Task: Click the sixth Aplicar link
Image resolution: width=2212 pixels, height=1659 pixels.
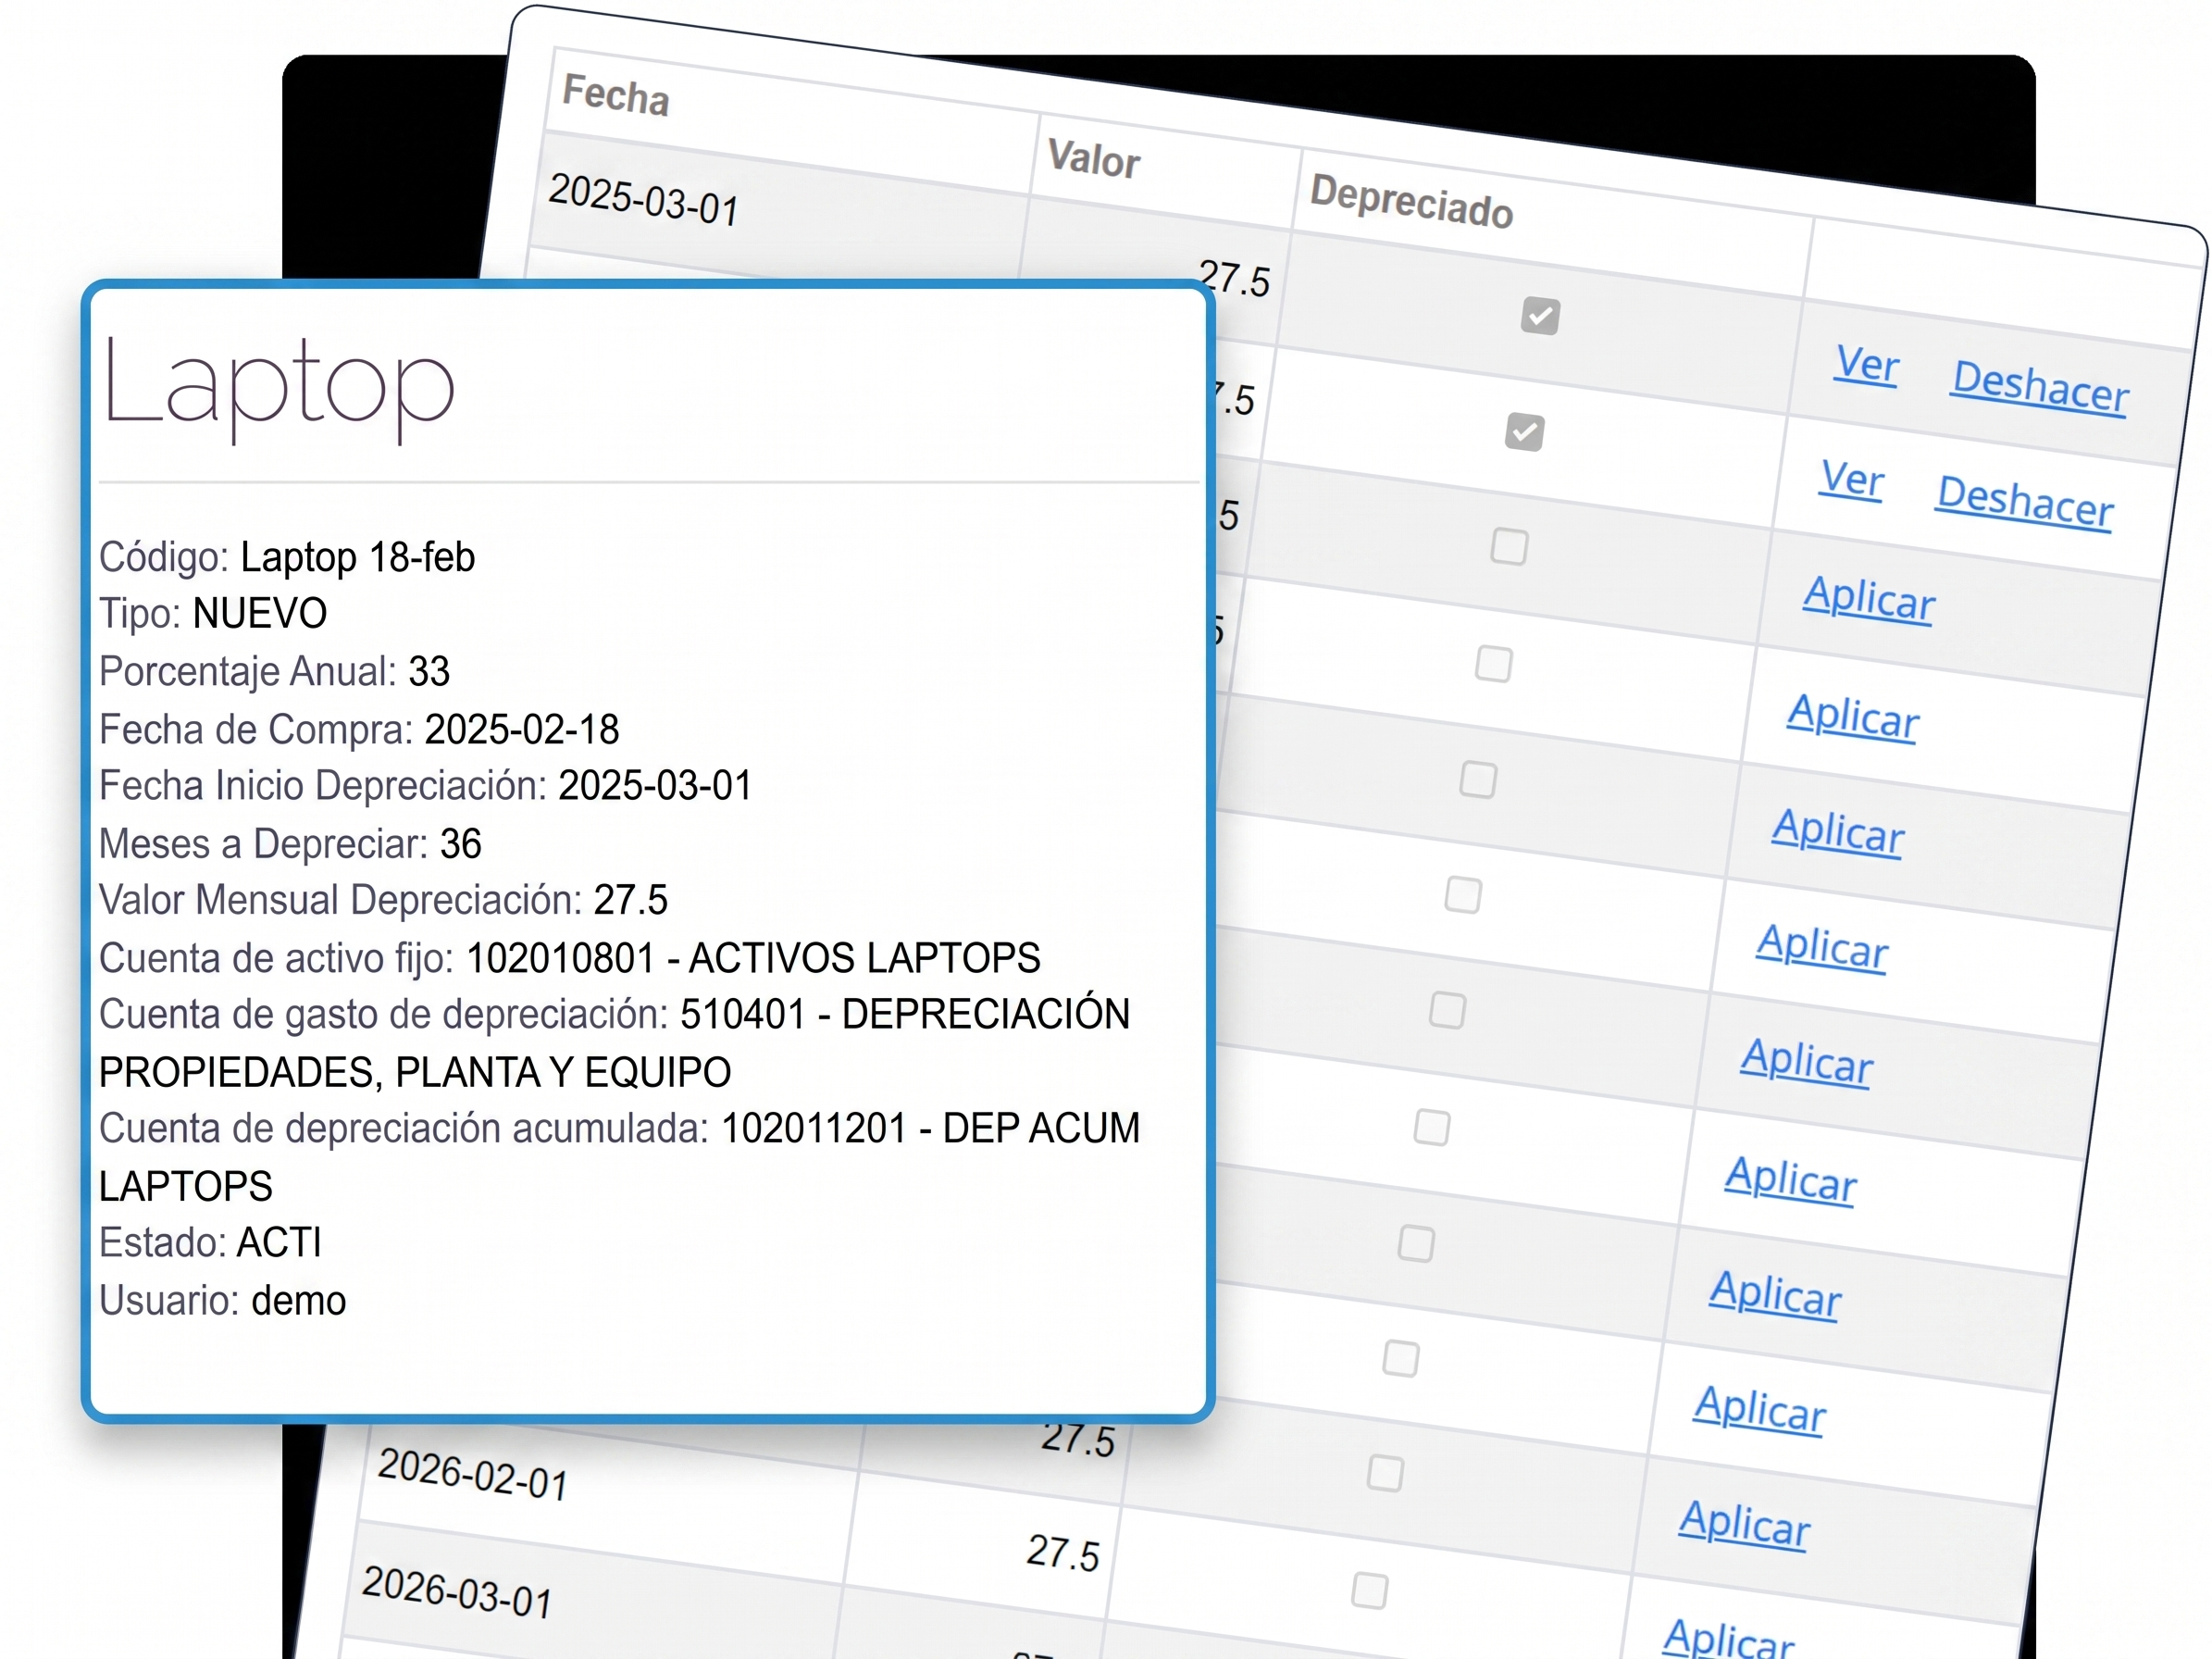Action: coord(1791,1179)
